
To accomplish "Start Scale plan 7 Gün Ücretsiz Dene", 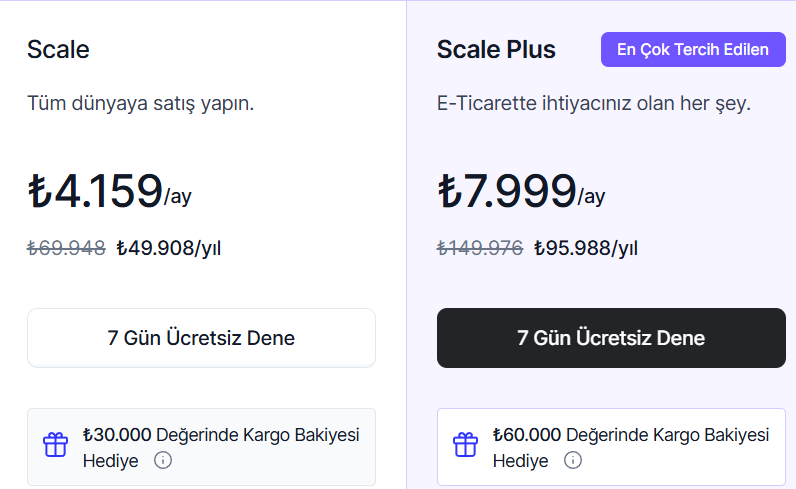I will tap(202, 338).
